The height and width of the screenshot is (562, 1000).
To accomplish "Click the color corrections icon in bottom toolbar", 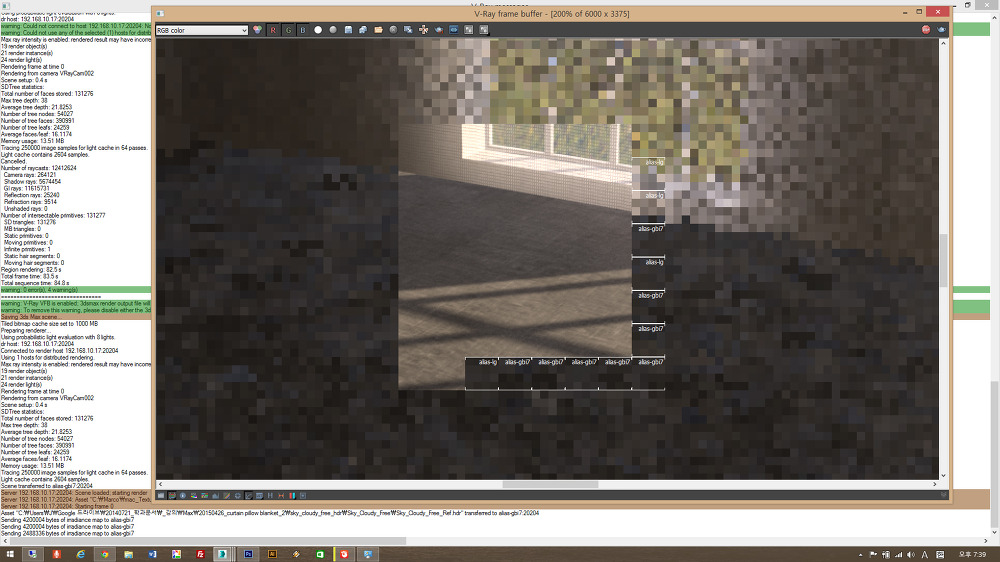I will point(171,495).
